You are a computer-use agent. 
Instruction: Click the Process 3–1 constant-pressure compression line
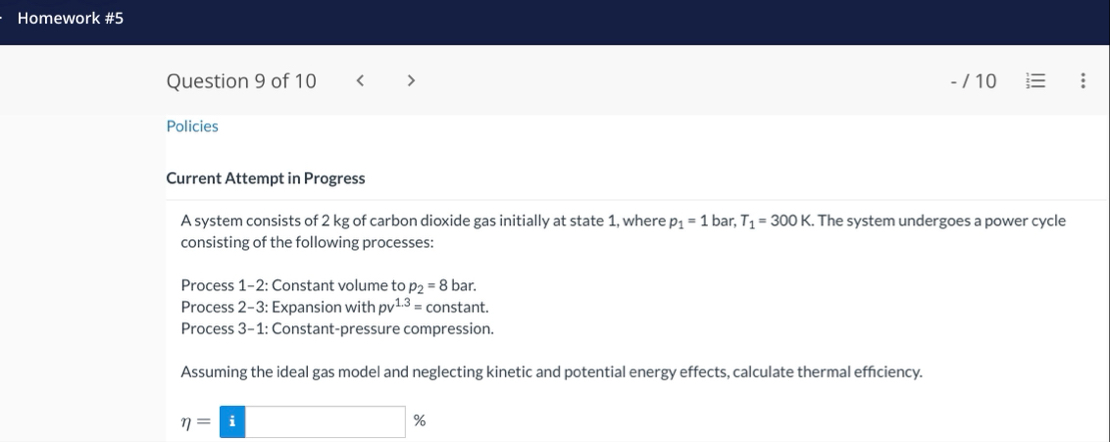point(337,329)
